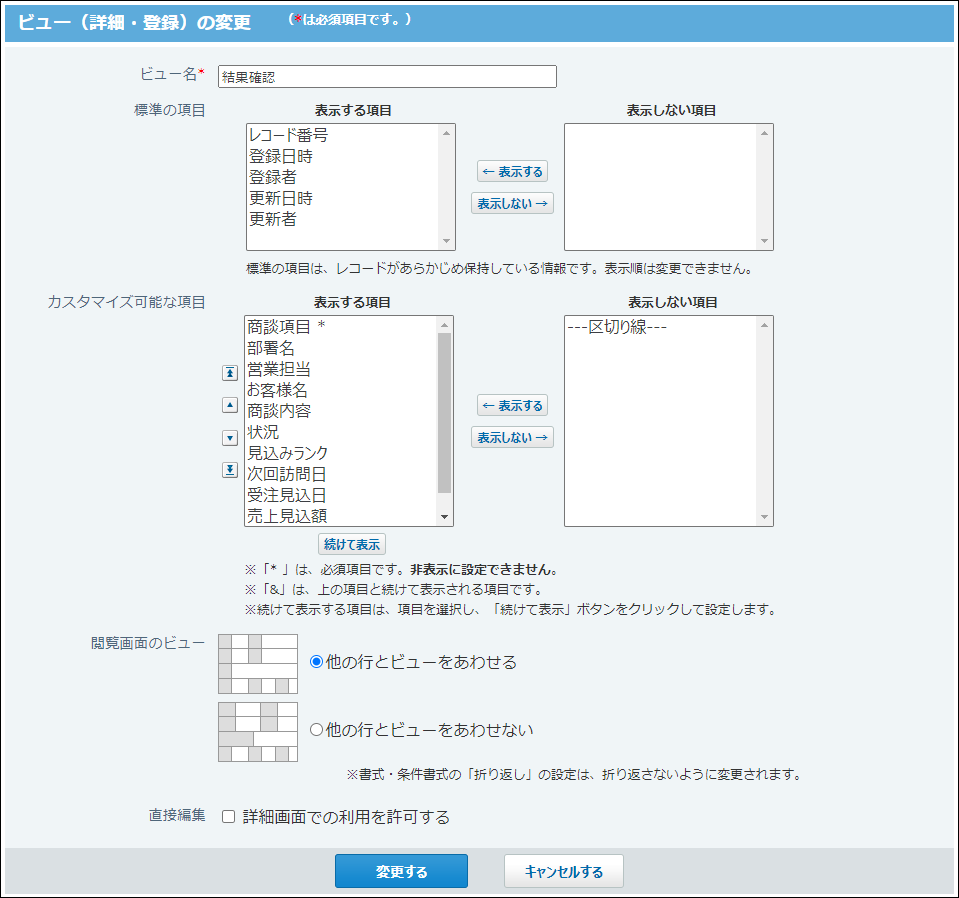Select 他の行とビューをあわせない radio option
The width and height of the screenshot is (959, 898).
coord(316,729)
